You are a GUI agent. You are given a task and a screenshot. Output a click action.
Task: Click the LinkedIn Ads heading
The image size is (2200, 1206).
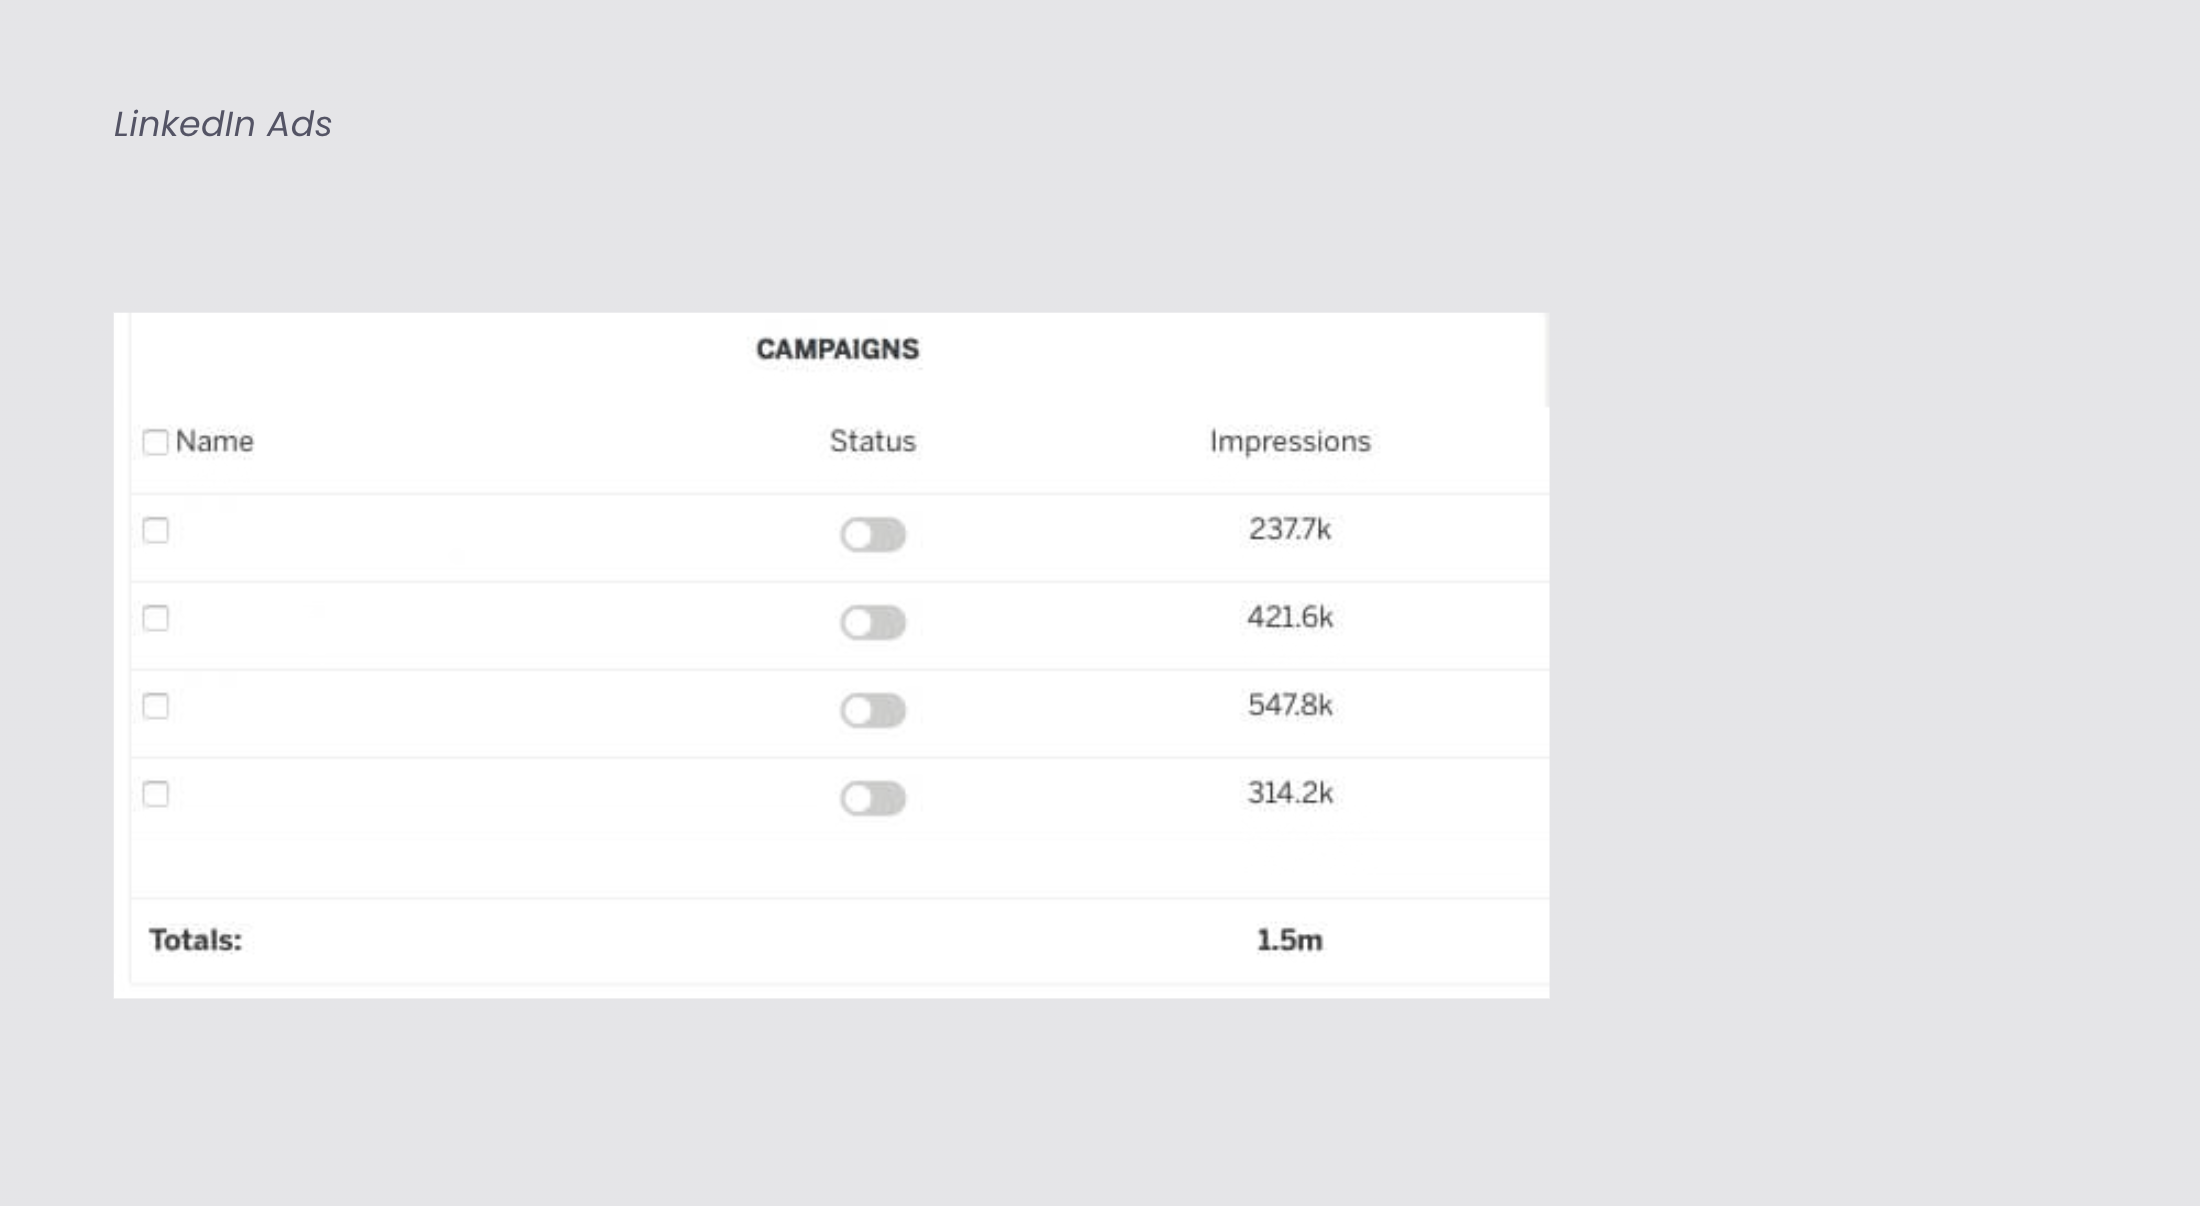222,124
